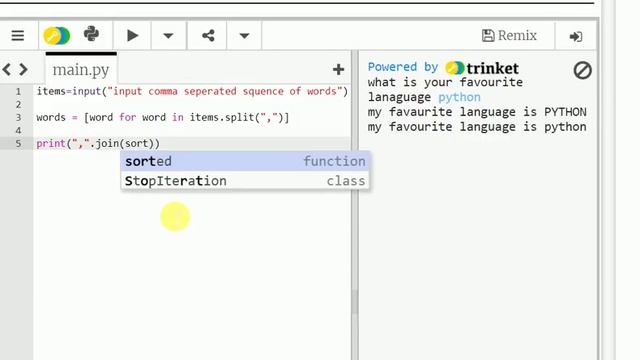Go to previous file tab arrow

7,69
